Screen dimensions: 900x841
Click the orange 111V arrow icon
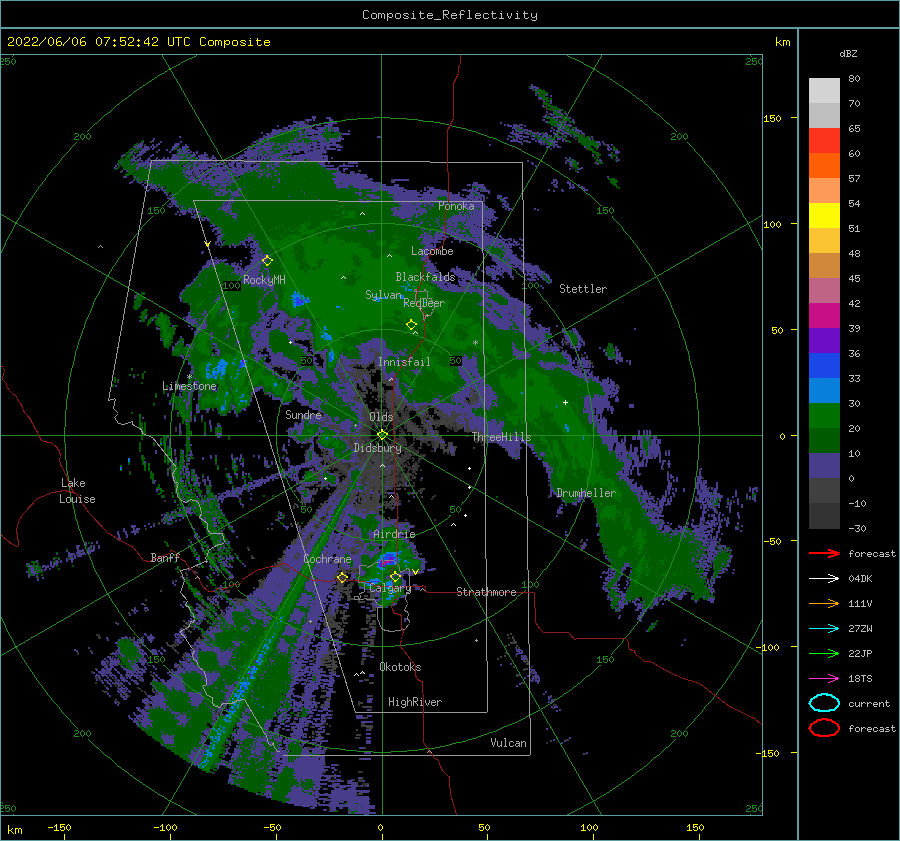(x=824, y=603)
